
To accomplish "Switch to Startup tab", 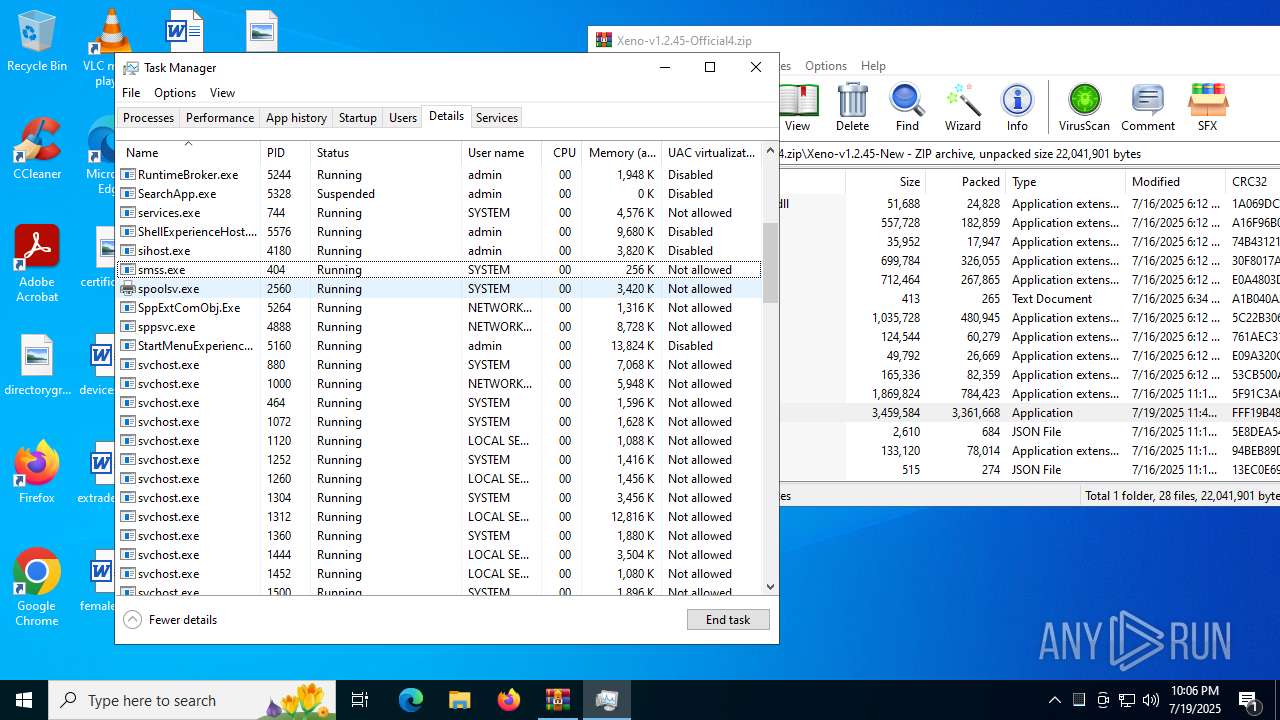I will (x=357, y=118).
